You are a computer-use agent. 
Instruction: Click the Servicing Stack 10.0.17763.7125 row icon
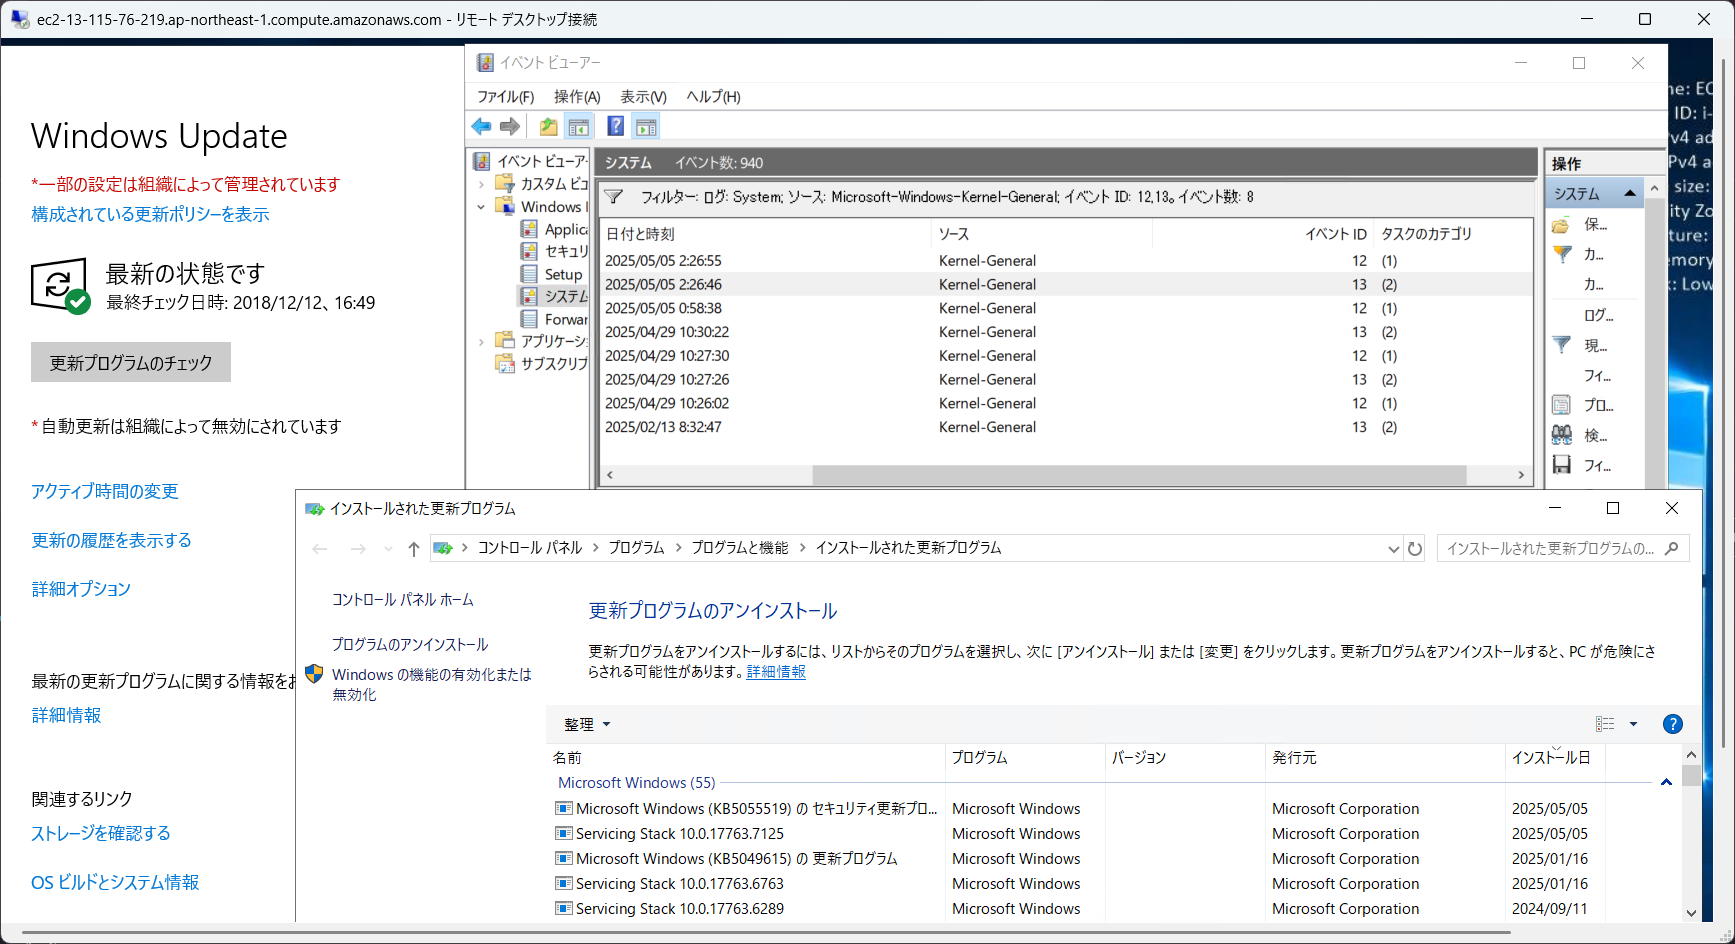(x=564, y=833)
